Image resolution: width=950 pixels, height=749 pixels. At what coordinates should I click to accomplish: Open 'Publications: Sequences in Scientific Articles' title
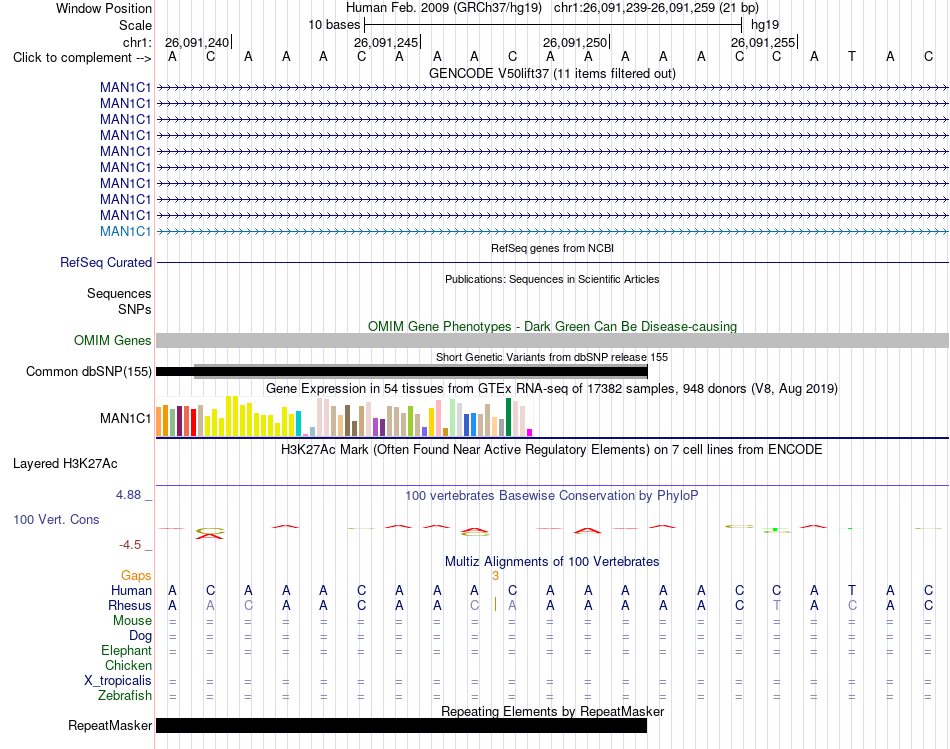coord(552,279)
